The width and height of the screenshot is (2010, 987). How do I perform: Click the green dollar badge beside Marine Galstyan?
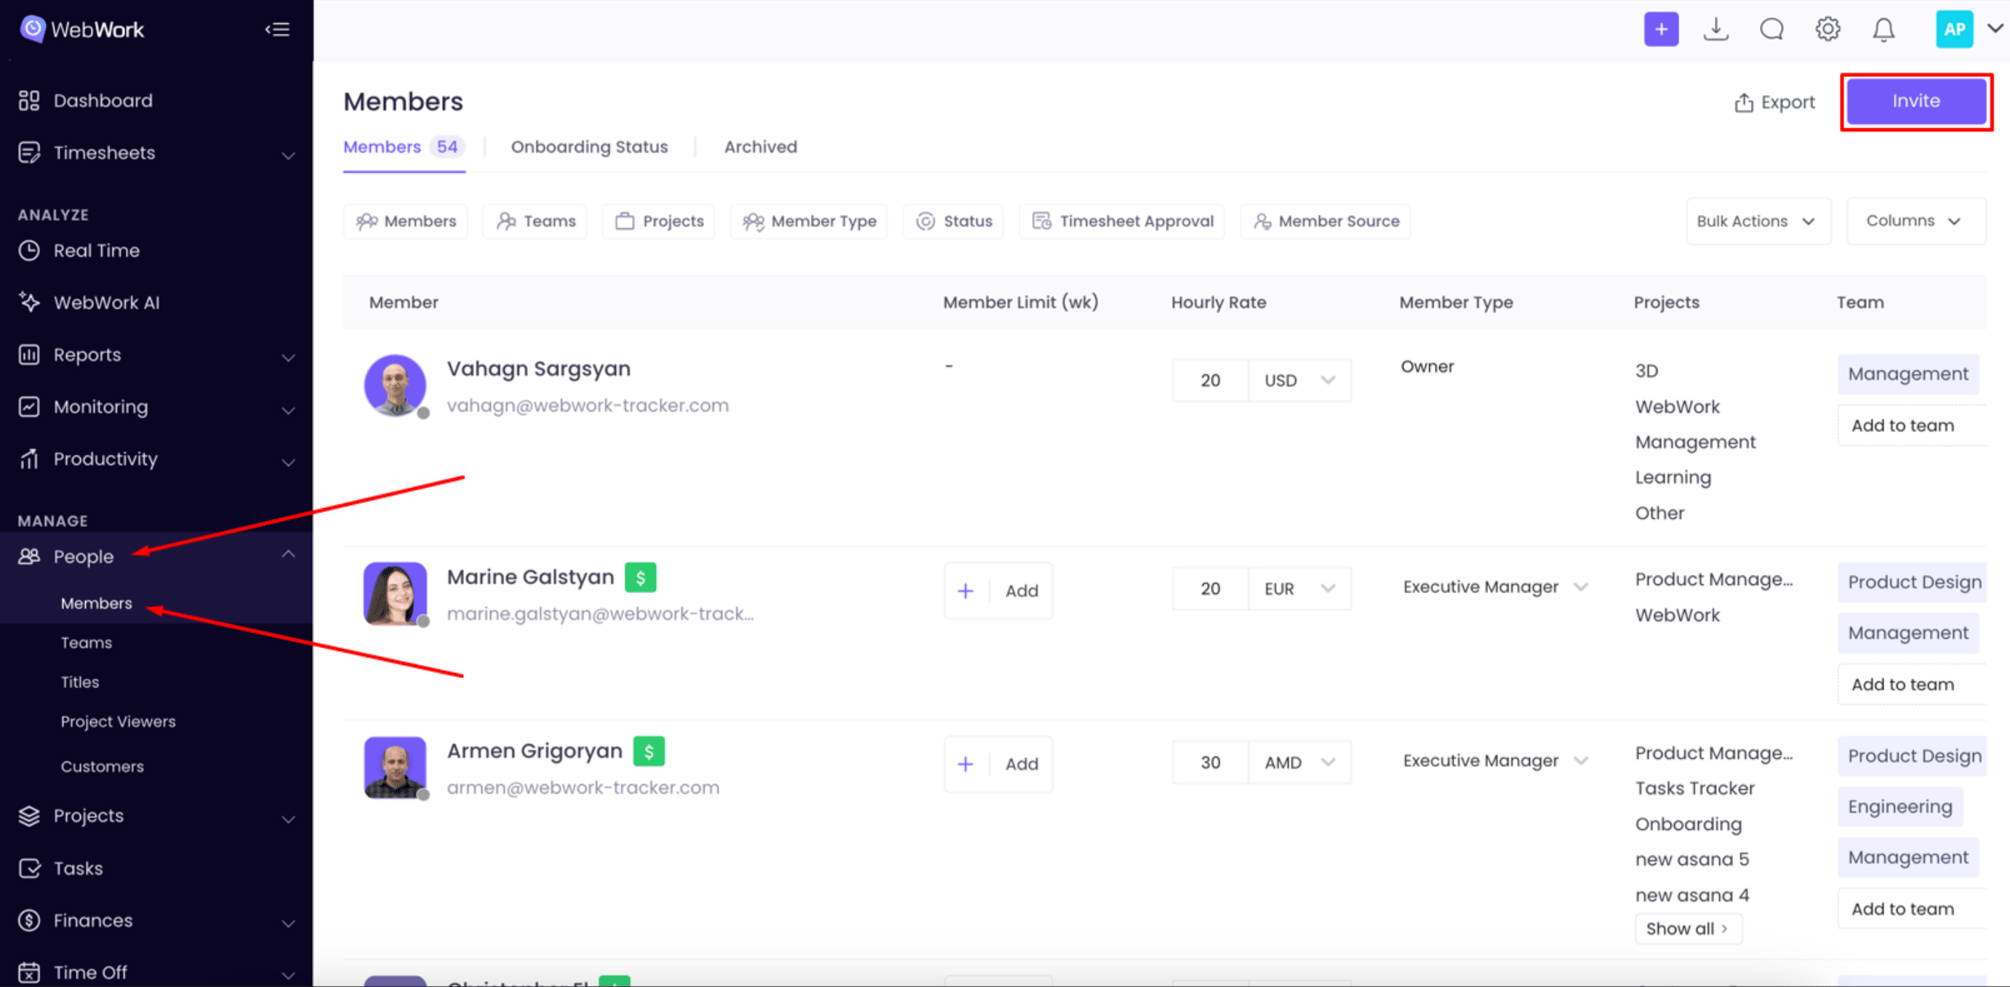pos(640,577)
